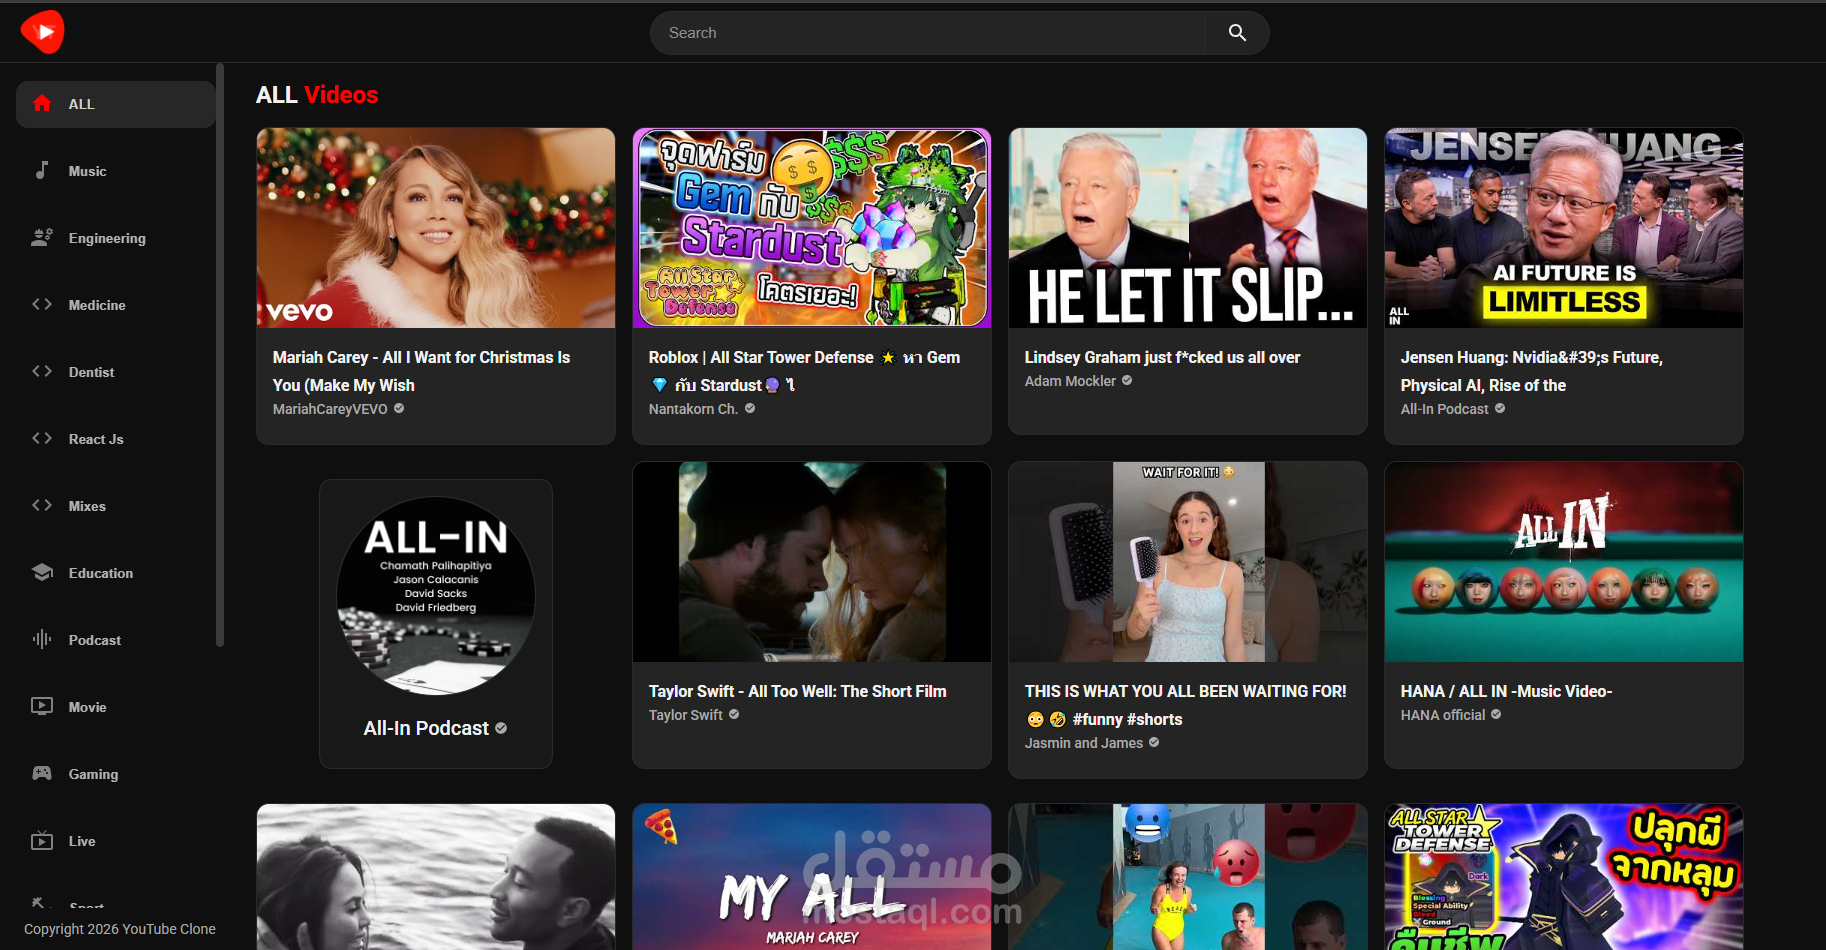Click the red YouTube clone logo
Viewport: 1826px width, 950px height.
pos(42,32)
